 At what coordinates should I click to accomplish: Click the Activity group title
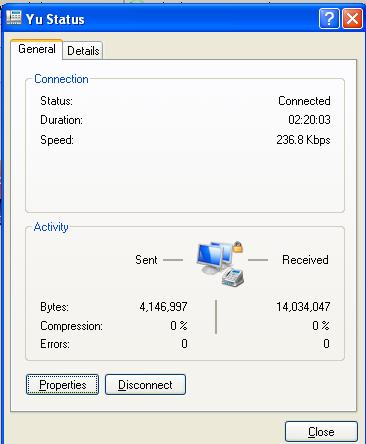tap(51, 227)
